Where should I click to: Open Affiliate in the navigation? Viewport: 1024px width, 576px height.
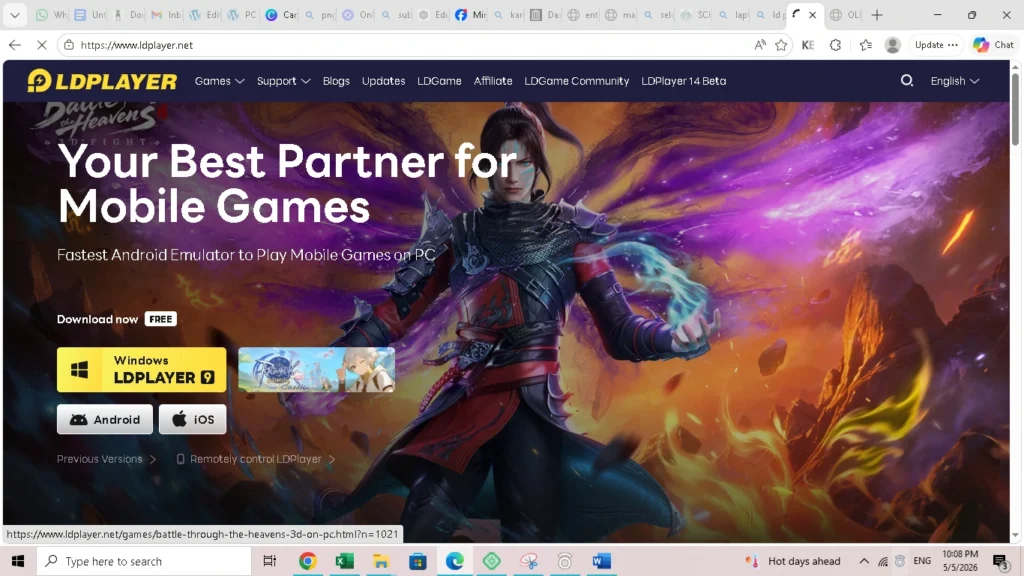tap(493, 81)
